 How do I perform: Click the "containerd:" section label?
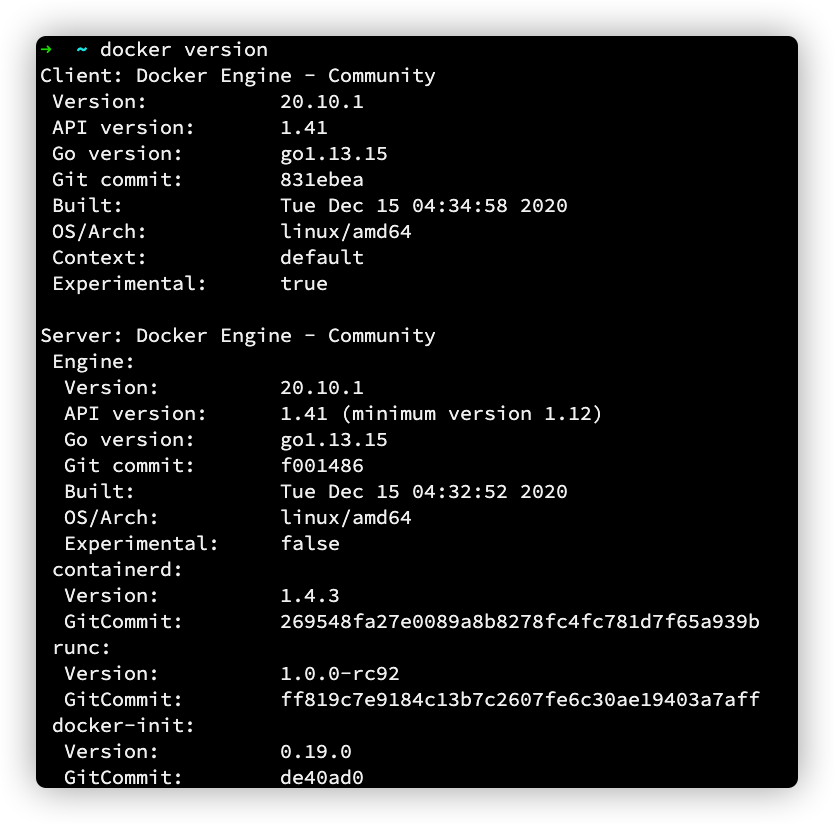pos(117,569)
